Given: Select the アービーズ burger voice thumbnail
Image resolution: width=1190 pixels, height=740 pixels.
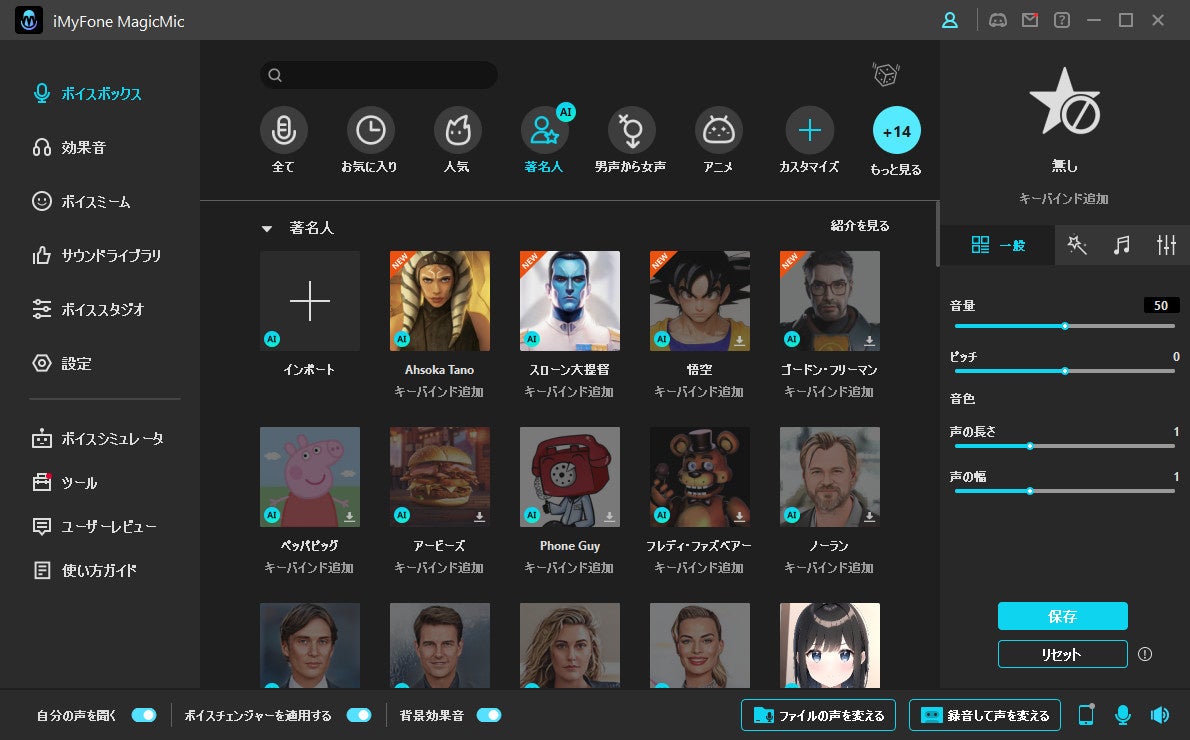Looking at the screenshot, I should pyautogui.click(x=439, y=477).
